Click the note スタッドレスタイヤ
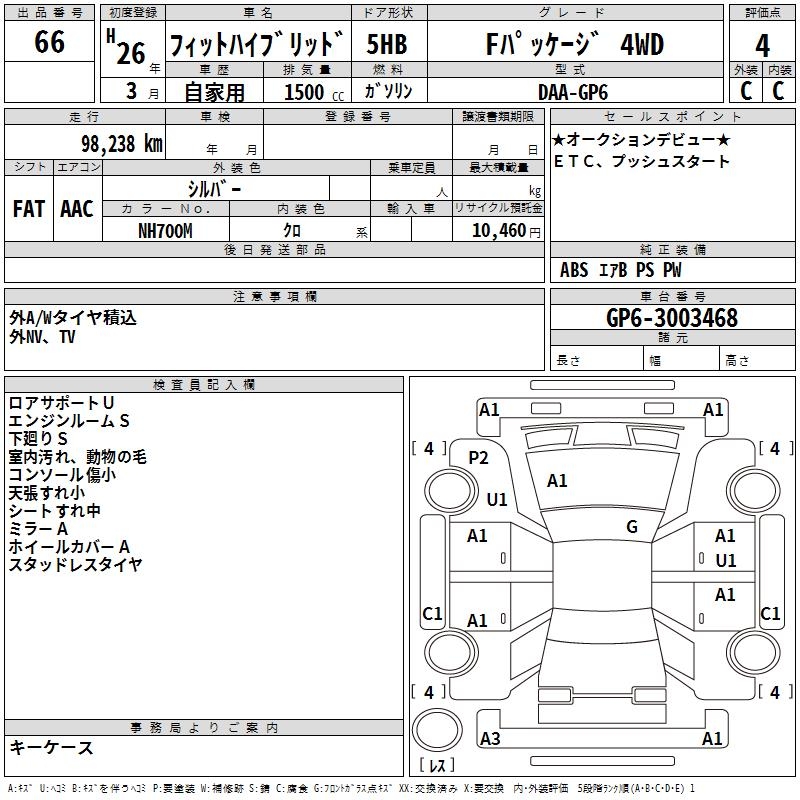The height and width of the screenshot is (800, 800). coord(75,564)
